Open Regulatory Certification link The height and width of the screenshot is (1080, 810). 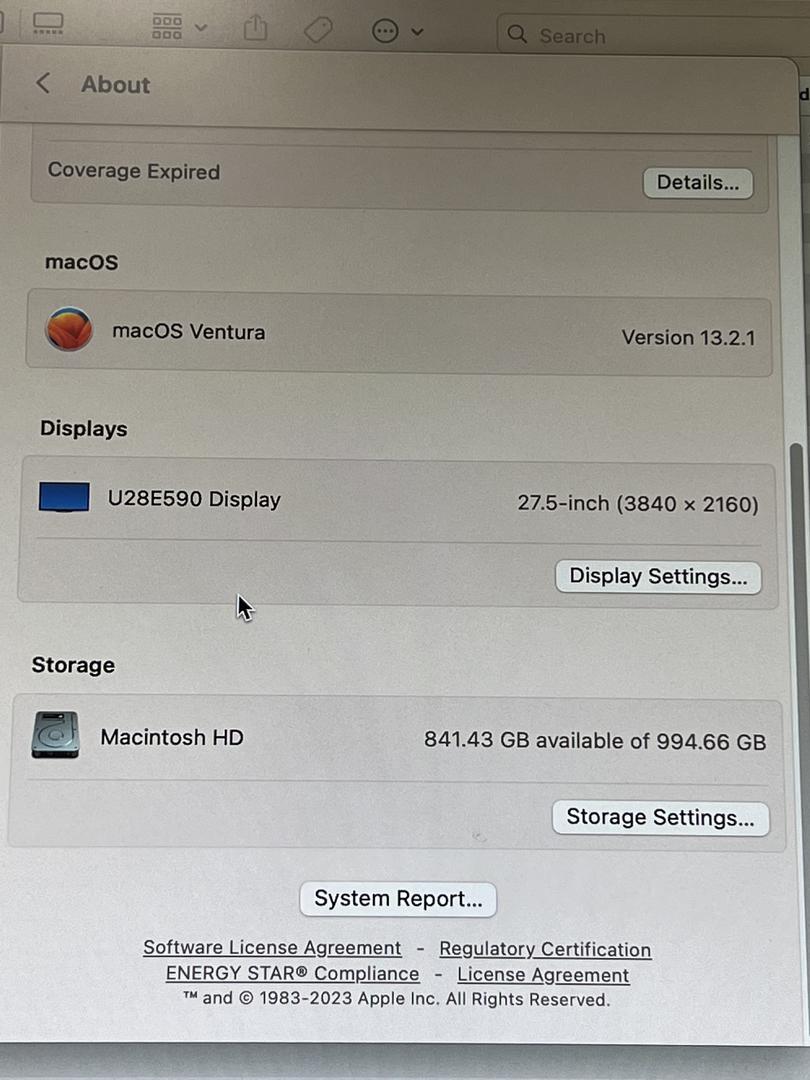[545, 949]
